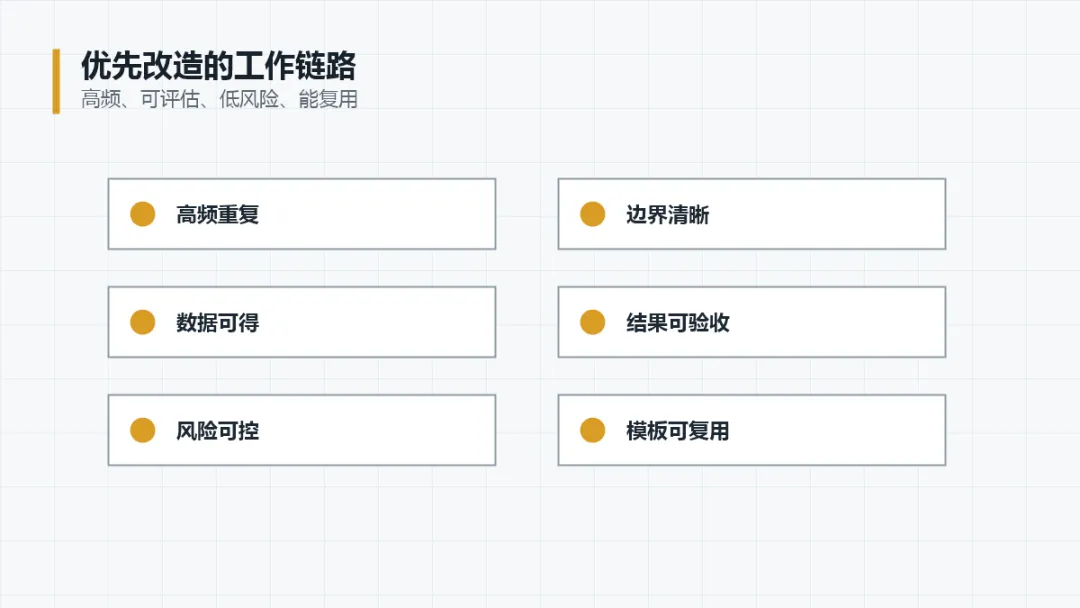Click the subtitle 高频、可评估、低风险、能复用
The width and height of the screenshot is (1080, 608).
(x=219, y=99)
